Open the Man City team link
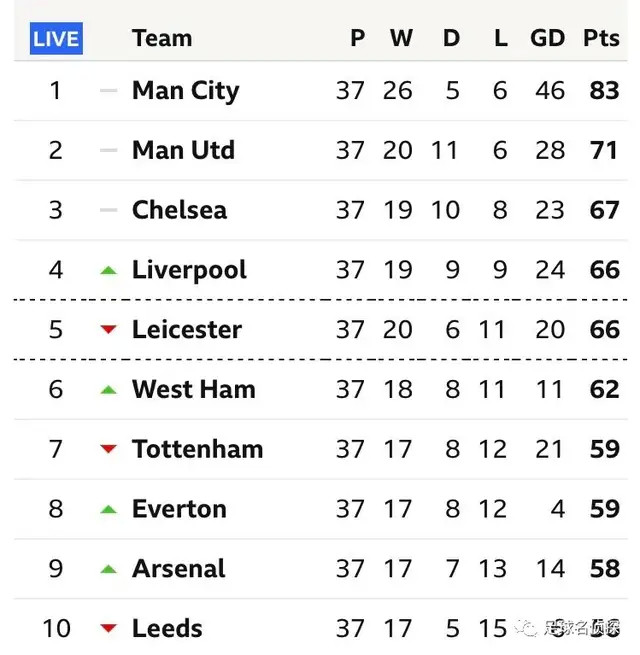This screenshot has height=655, width=640. point(185,91)
